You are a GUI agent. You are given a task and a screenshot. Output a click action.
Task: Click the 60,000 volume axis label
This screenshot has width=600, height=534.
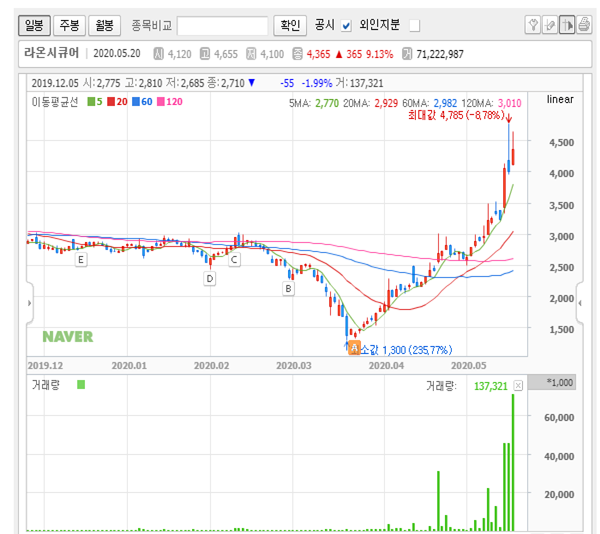pyautogui.click(x=559, y=417)
